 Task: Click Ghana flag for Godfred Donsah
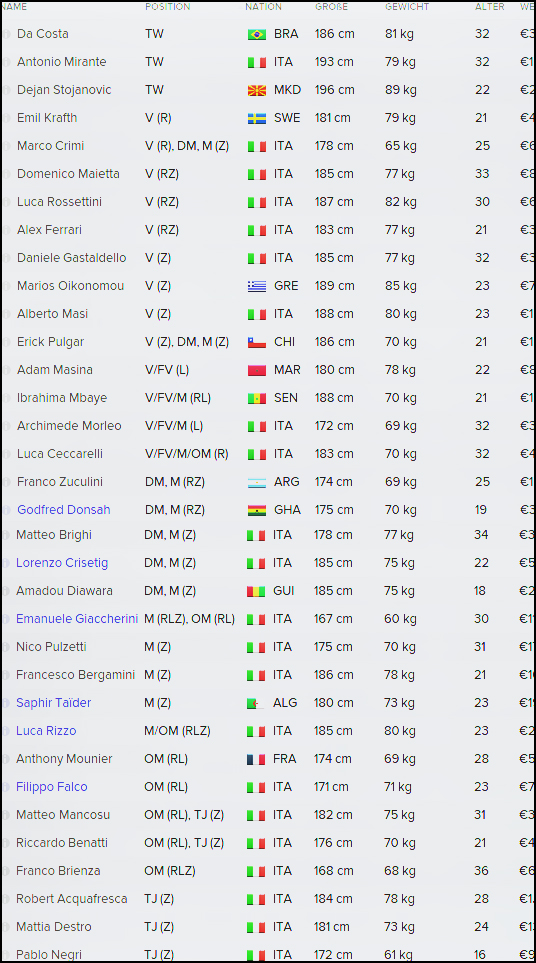click(257, 510)
